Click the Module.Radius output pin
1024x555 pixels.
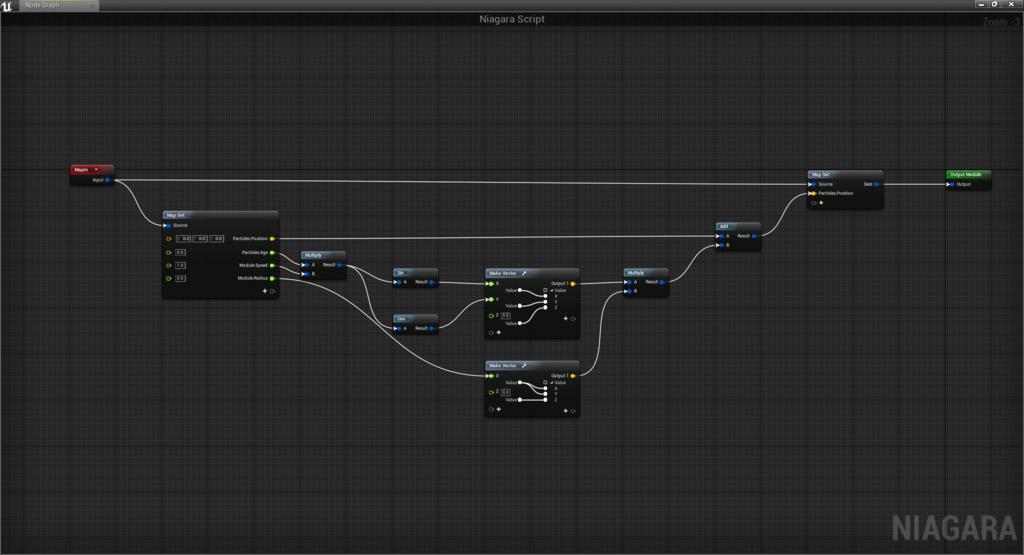pyautogui.click(x=272, y=278)
